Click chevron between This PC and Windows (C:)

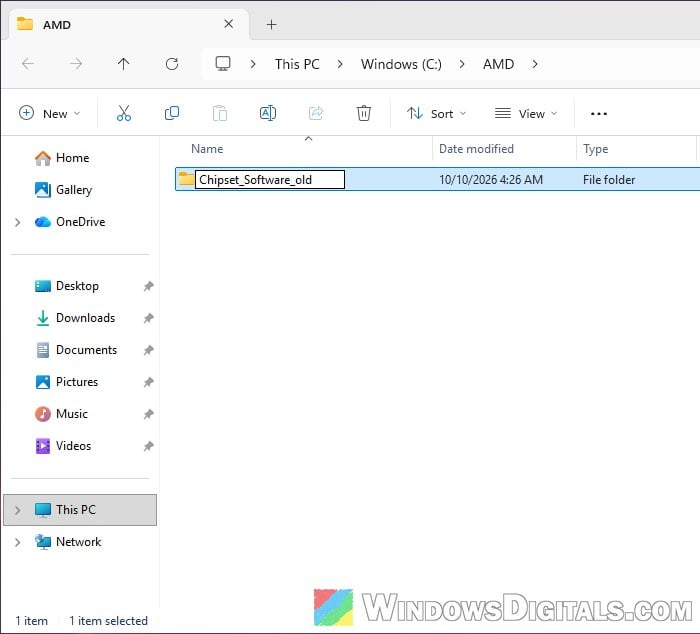(340, 64)
